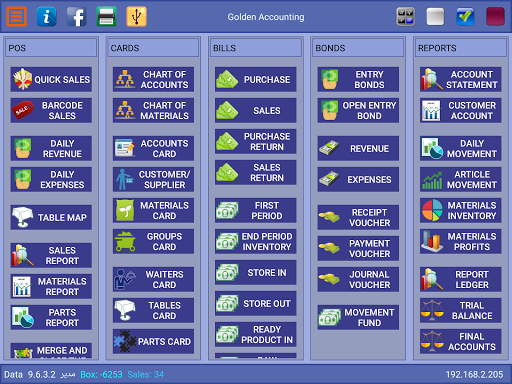Screen dimensions: 512x384
Task: Click the blue checkmark icon
Action: (465, 16)
